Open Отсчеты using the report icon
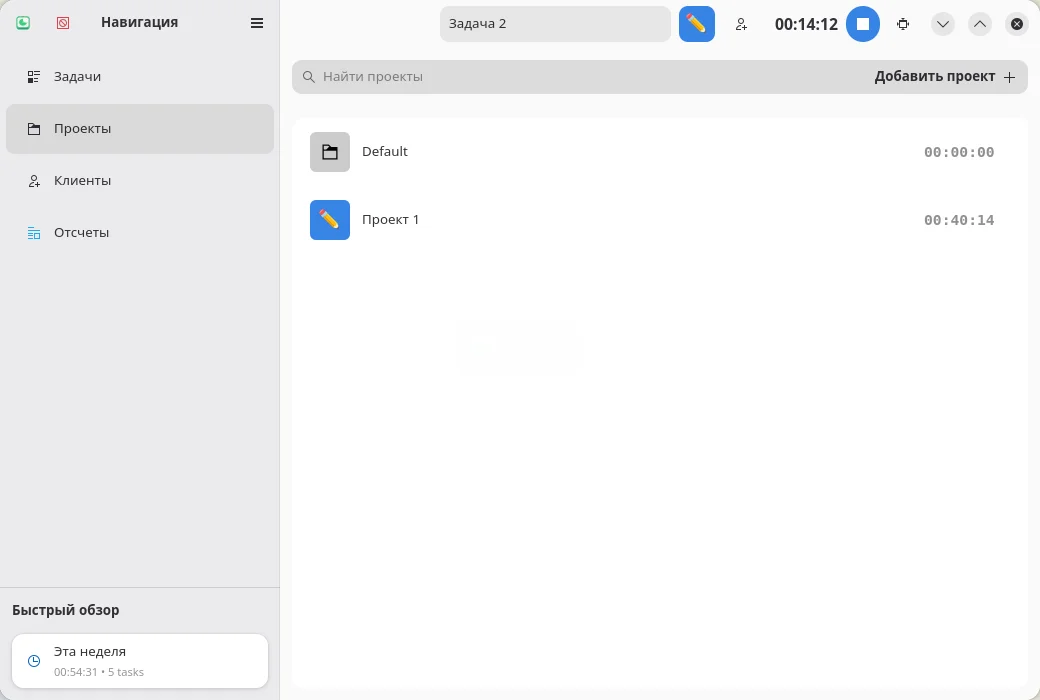The width and height of the screenshot is (1040, 700). [x=35, y=232]
